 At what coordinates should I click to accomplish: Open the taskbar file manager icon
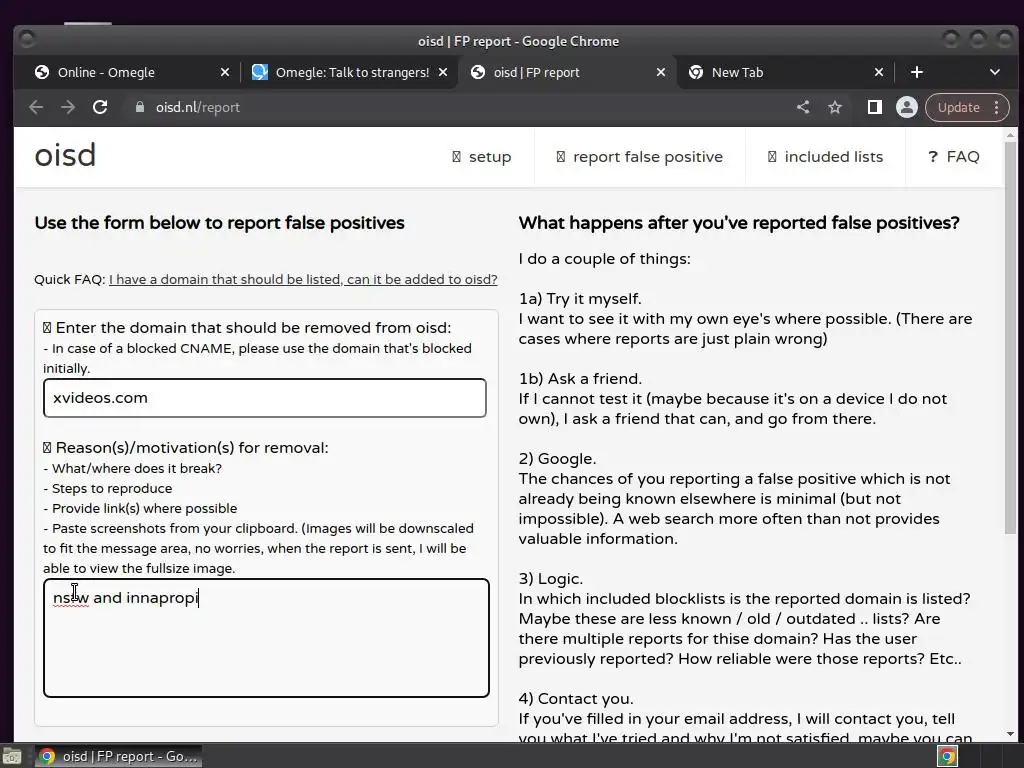click(x=12, y=757)
